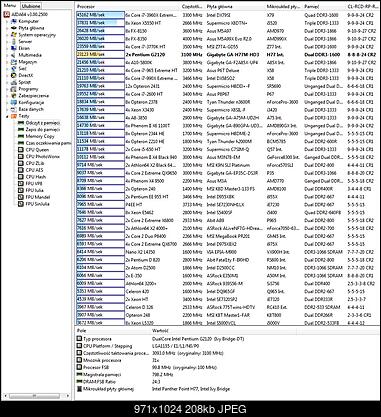Click the Konfiguracja icon
Viewport: 381px width, 417px height.
pyautogui.click(x=14, y=102)
